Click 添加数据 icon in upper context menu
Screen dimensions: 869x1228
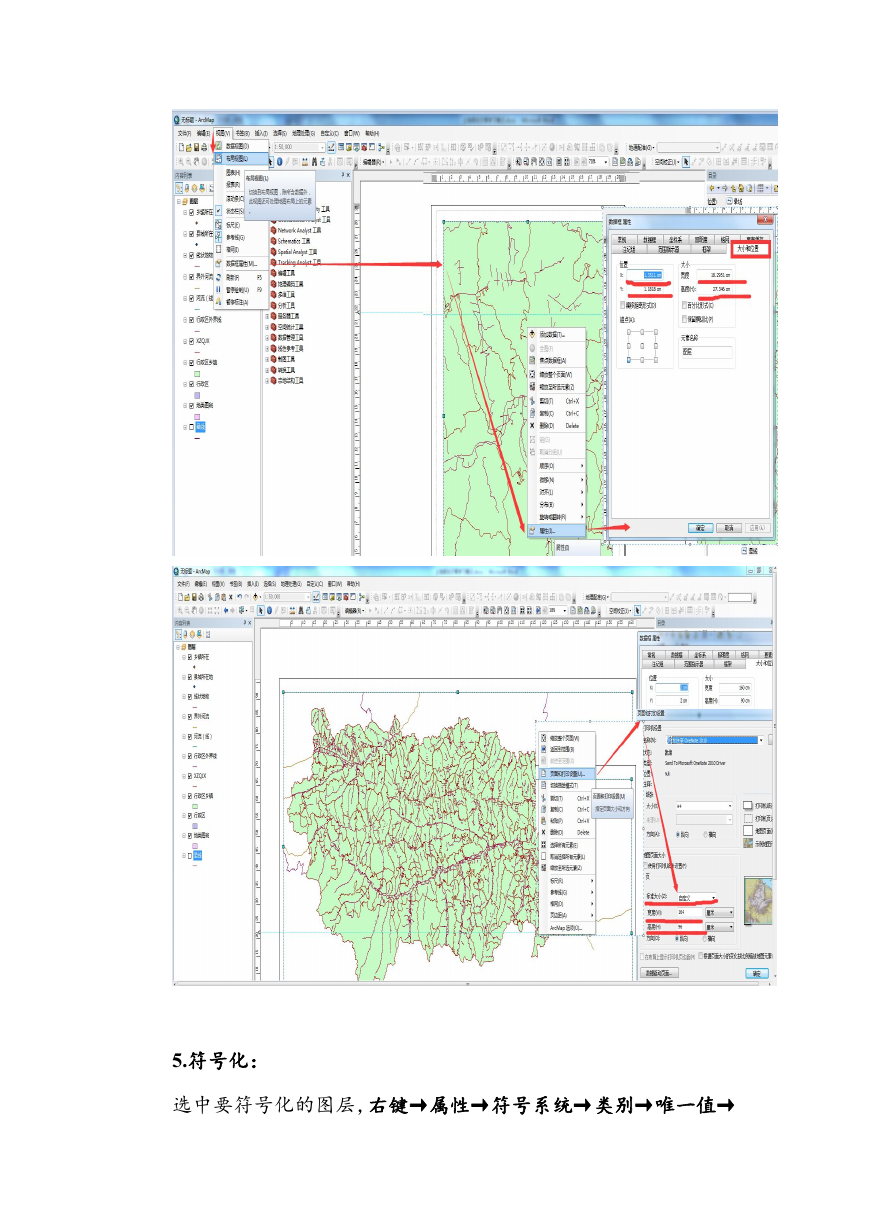(532, 334)
